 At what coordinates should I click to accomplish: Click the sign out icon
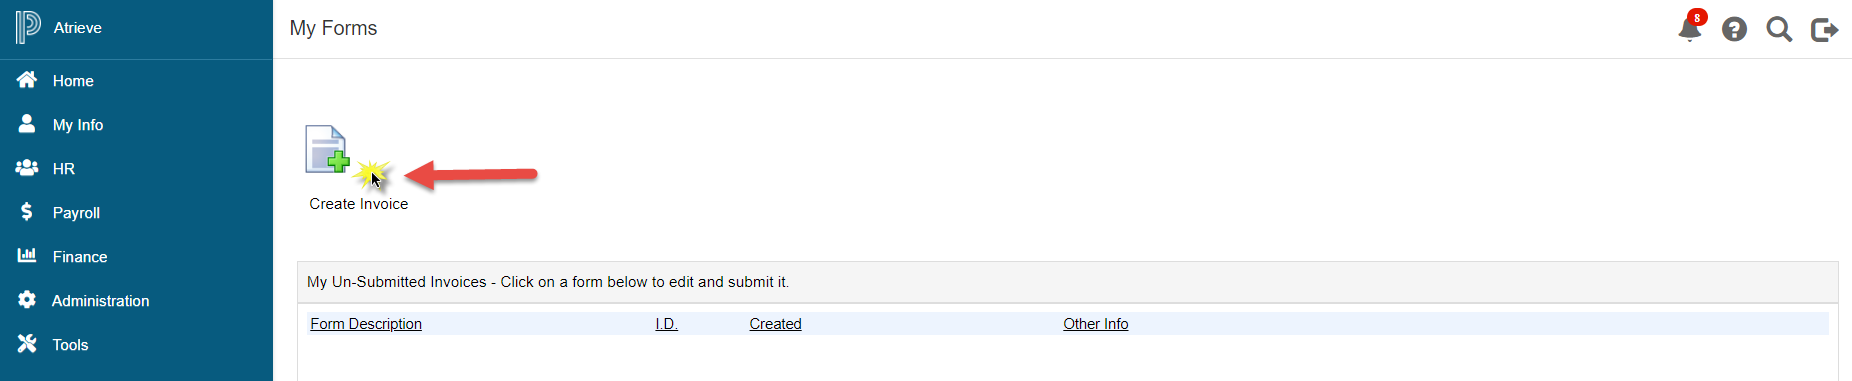[x=1825, y=30]
